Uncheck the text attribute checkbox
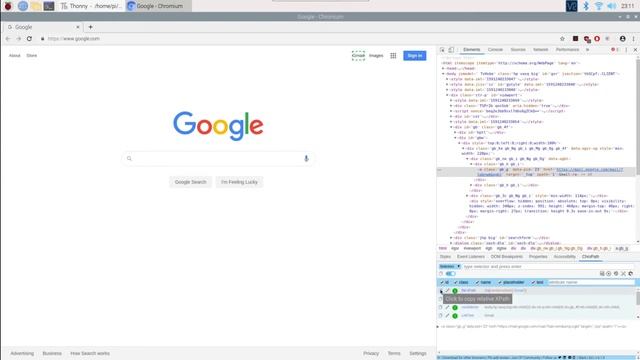Image resolution: width=640 pixels, height=360 pixels. tap(533, 282)
